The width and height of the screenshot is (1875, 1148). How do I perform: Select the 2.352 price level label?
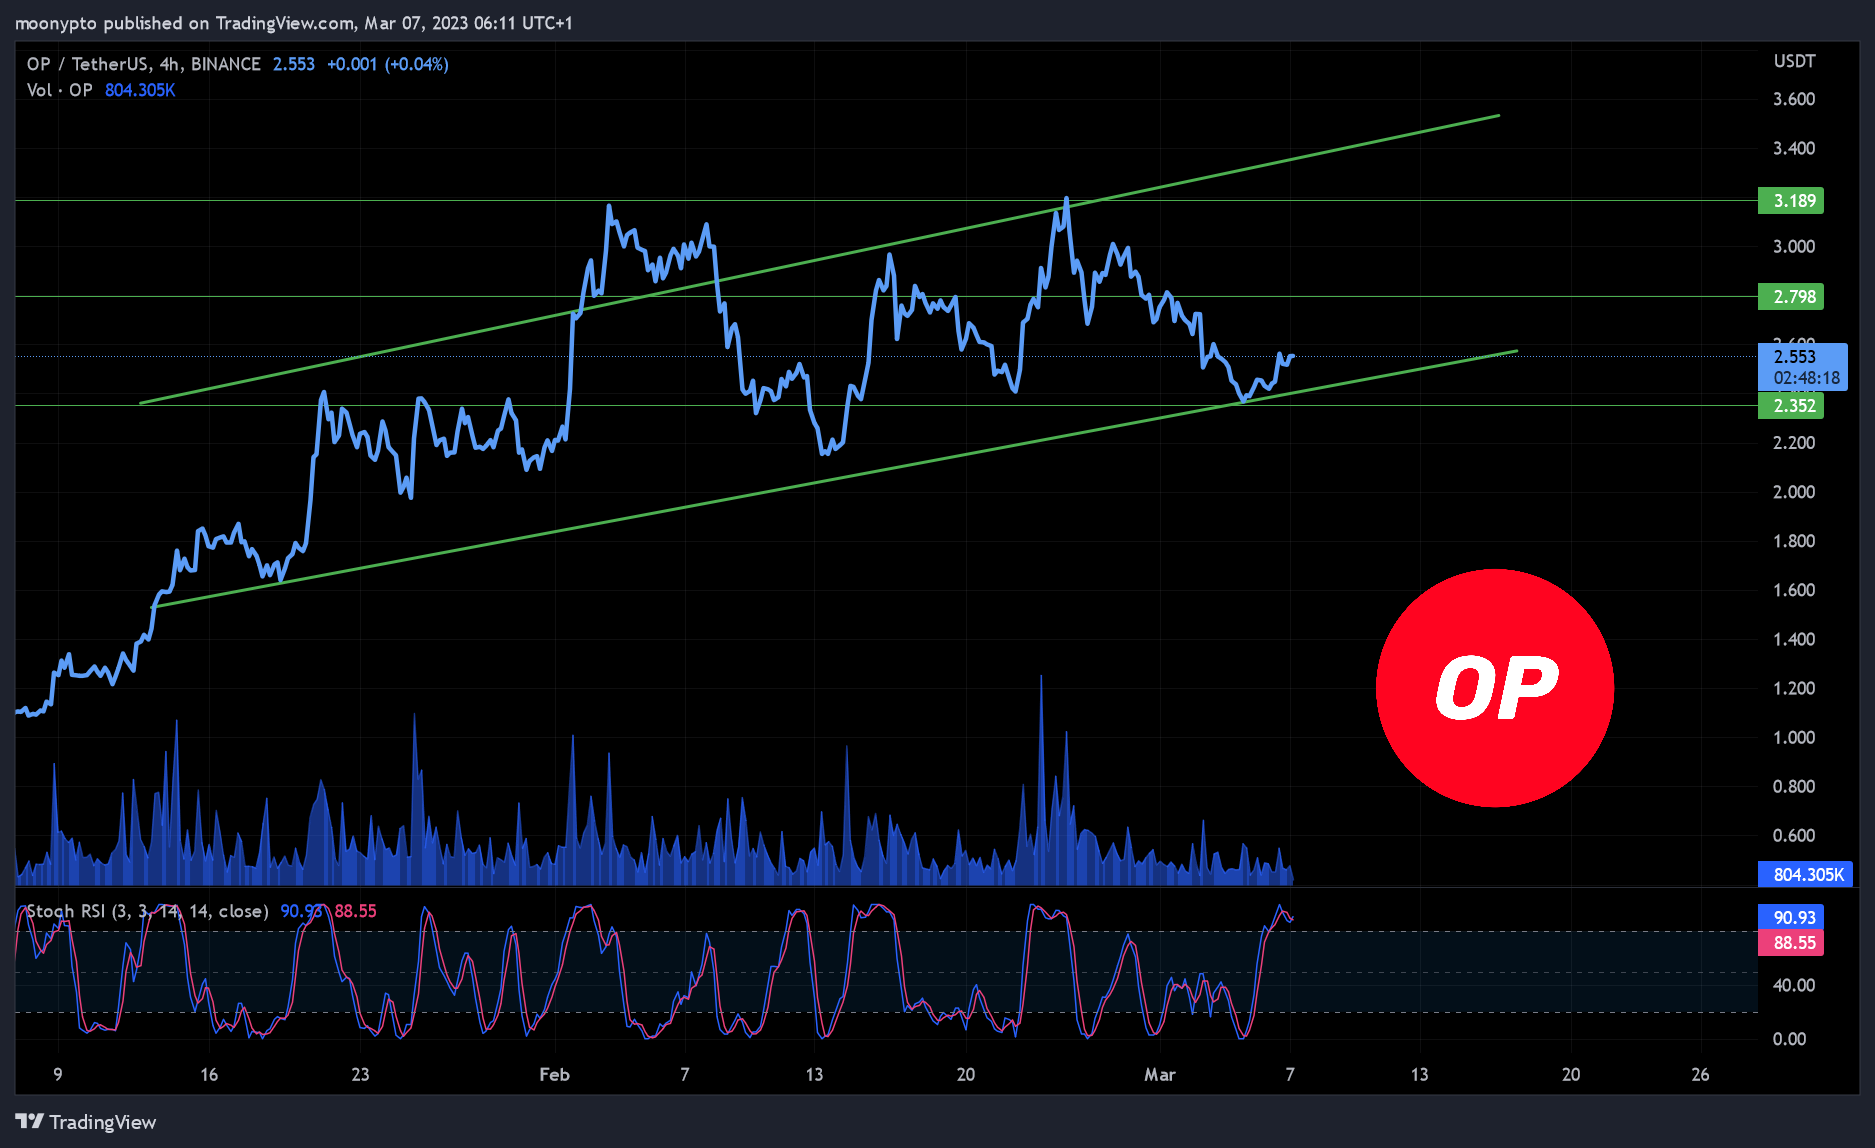pos(1791,406)
